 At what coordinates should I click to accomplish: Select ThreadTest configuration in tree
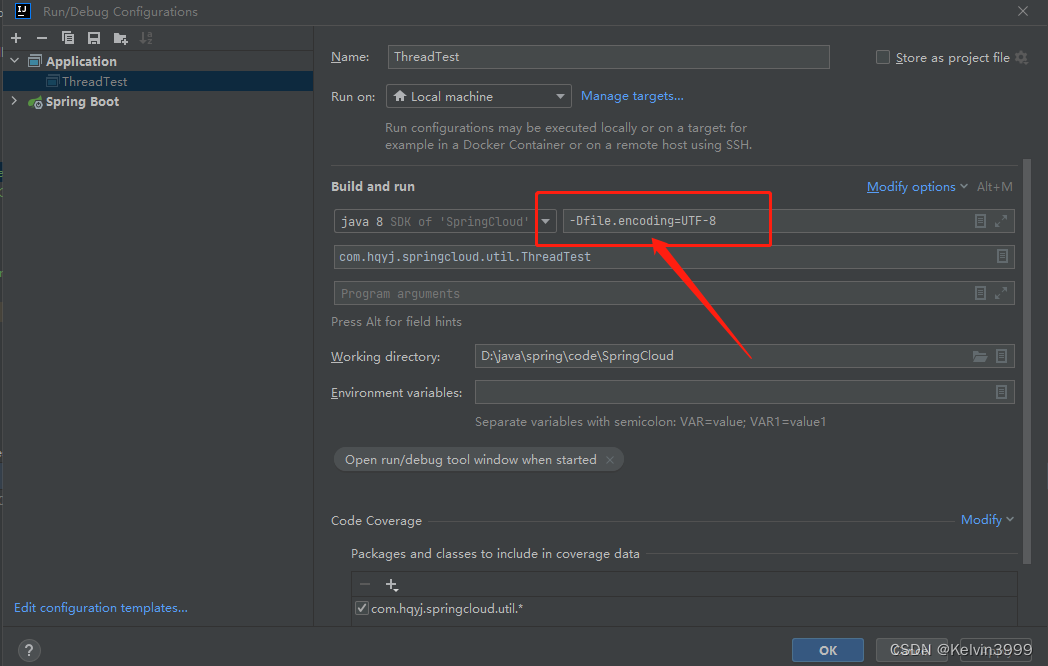click(94, 82)
